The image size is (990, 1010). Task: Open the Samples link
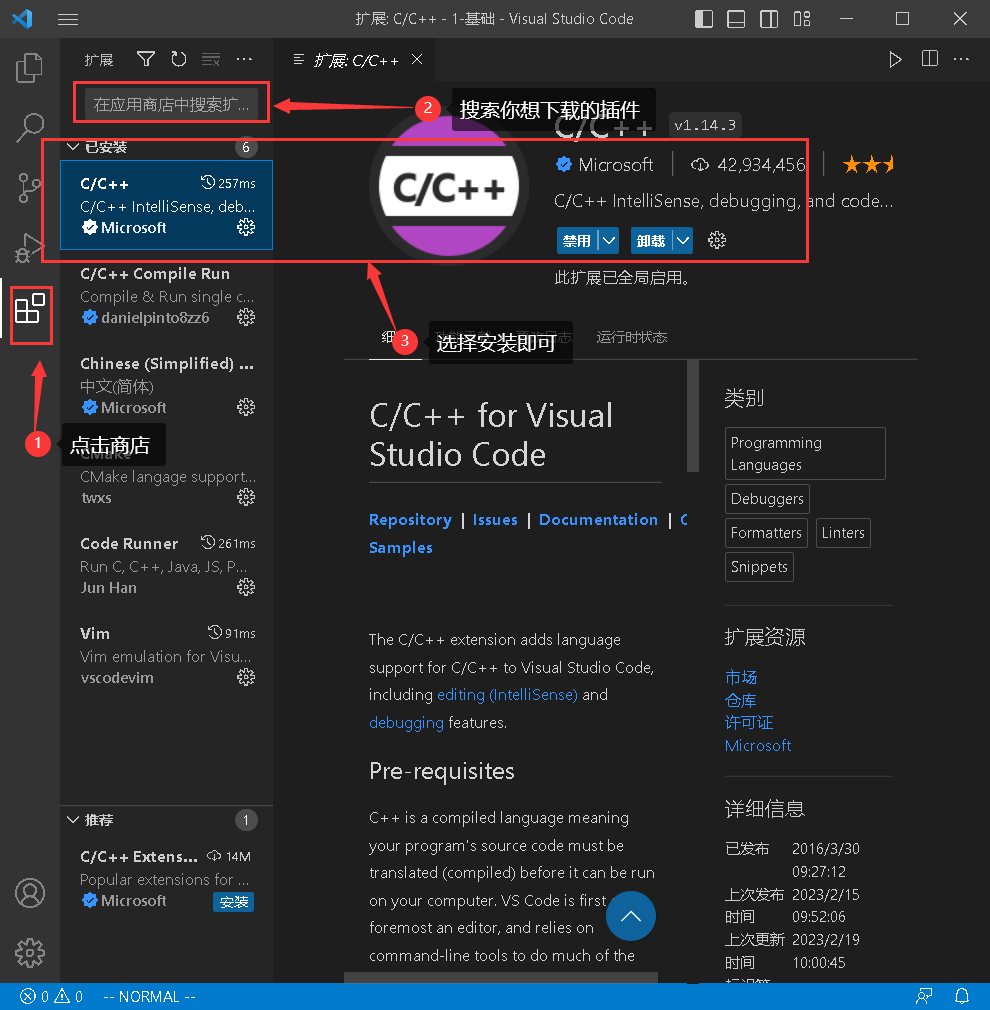pos(401,548)
